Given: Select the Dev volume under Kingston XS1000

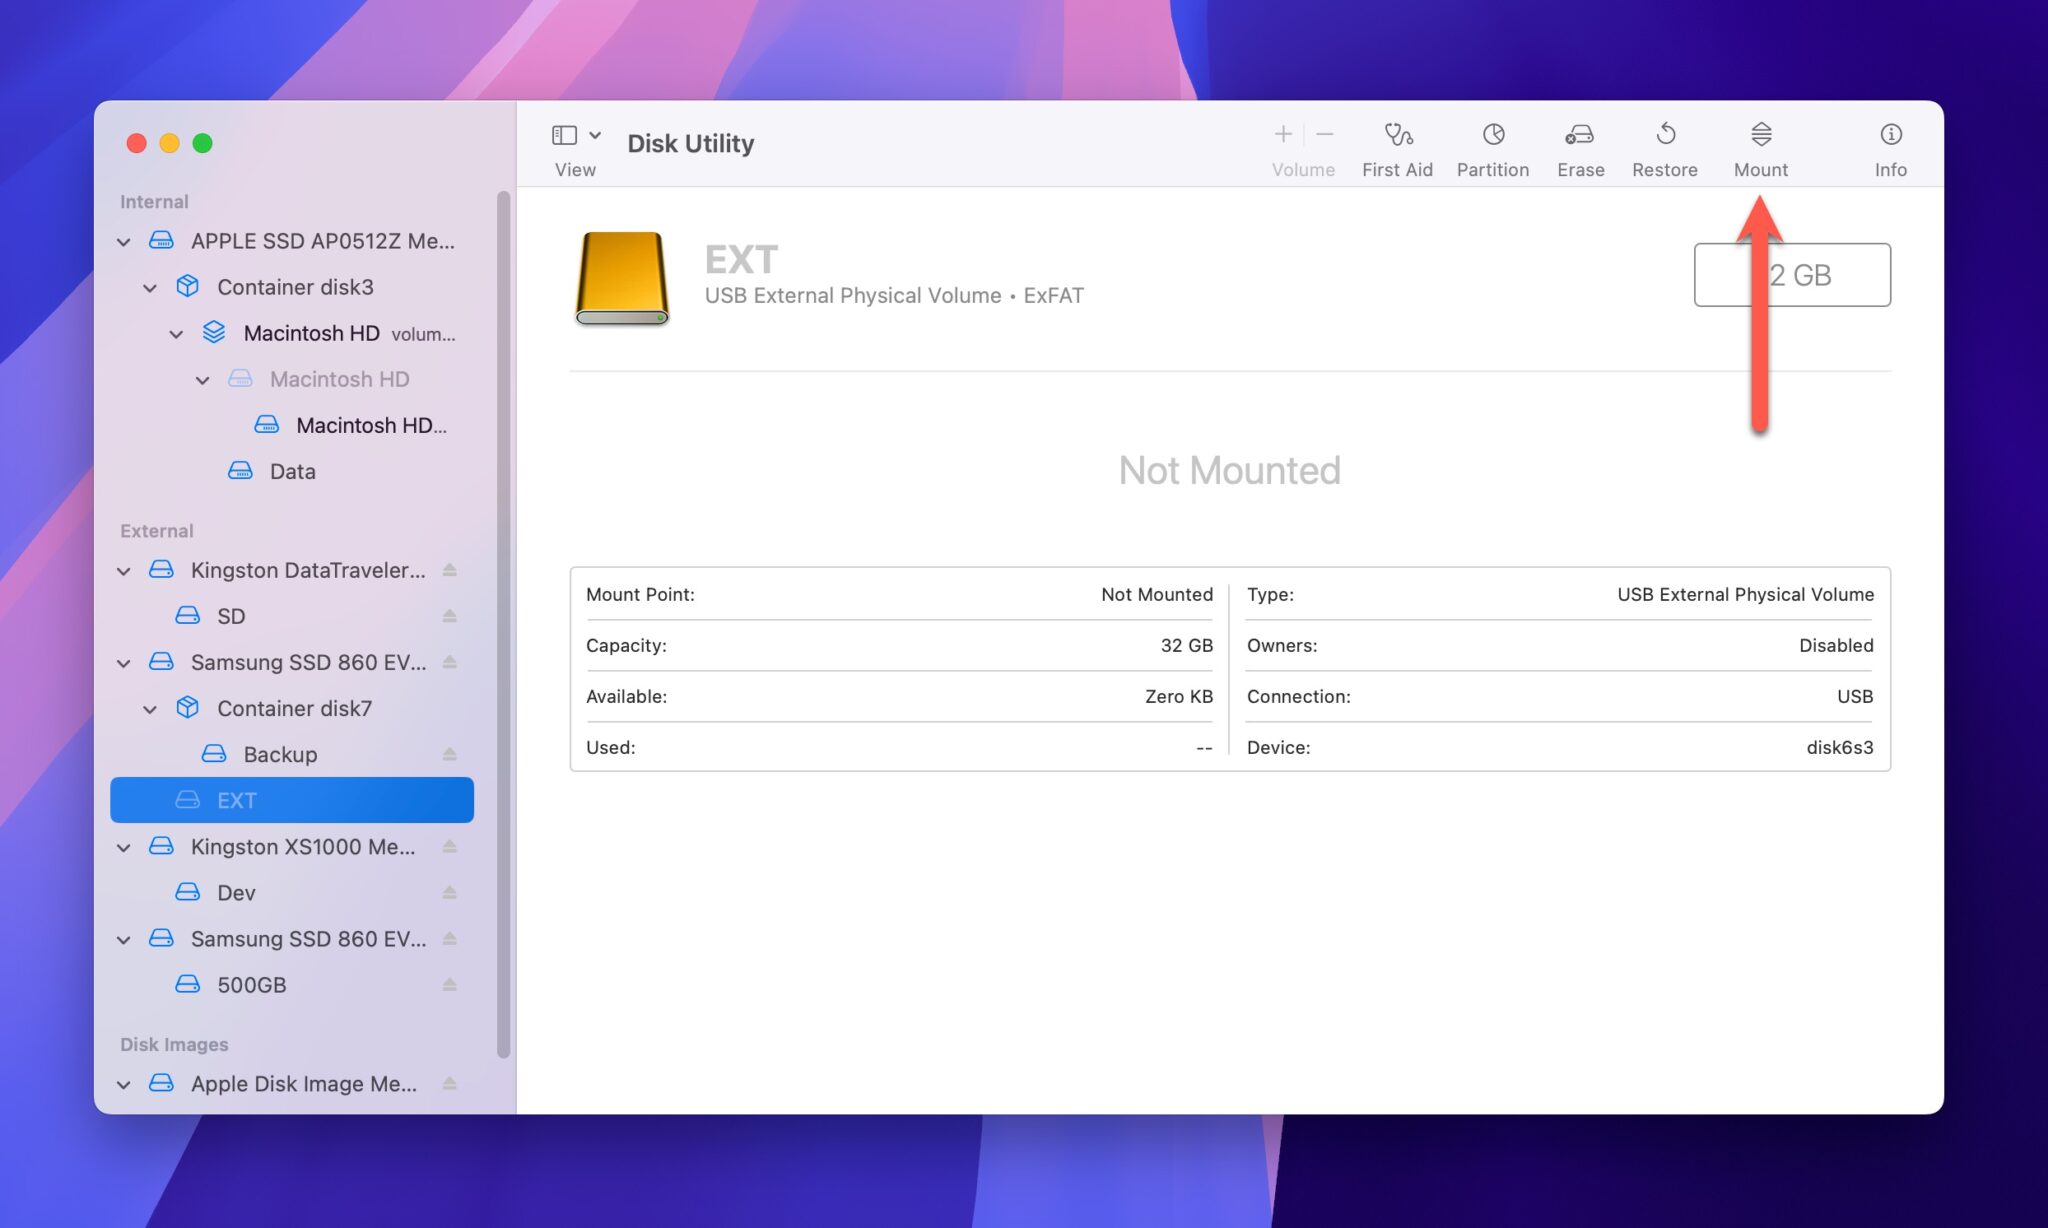Looking at the screenshot, I should 234,892.
